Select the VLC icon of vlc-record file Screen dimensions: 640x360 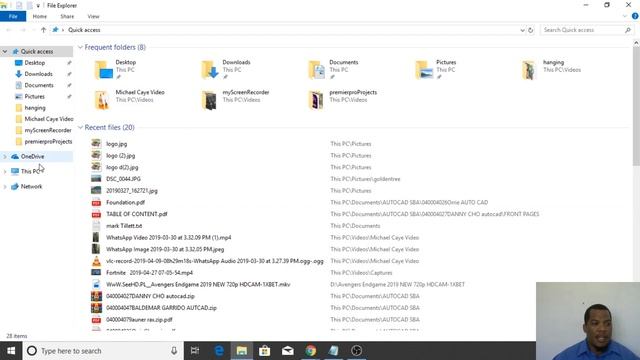coord(96,261)
